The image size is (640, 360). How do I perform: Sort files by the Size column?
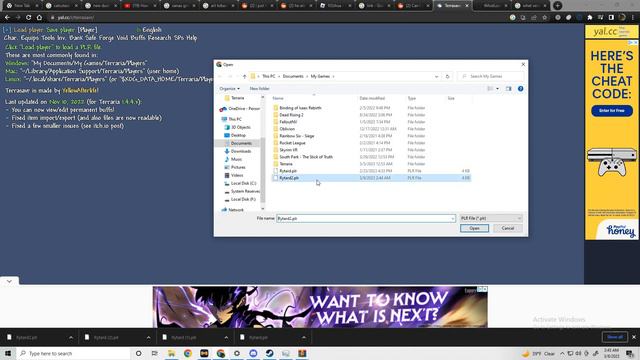[x=451, y=98]
